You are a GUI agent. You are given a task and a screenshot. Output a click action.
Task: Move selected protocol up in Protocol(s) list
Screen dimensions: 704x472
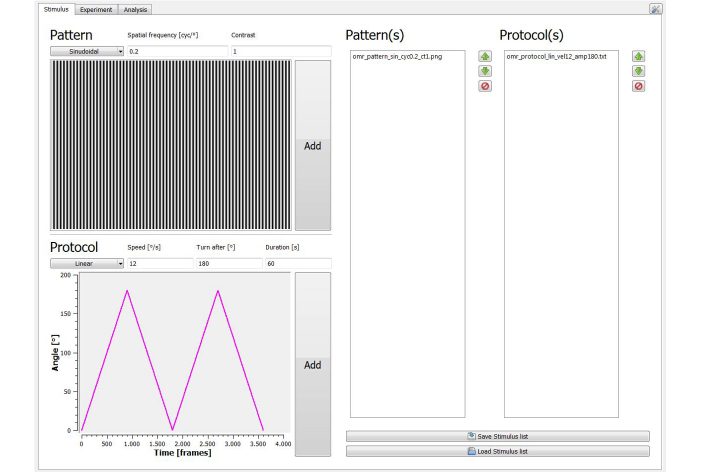(x=638, y=56)
